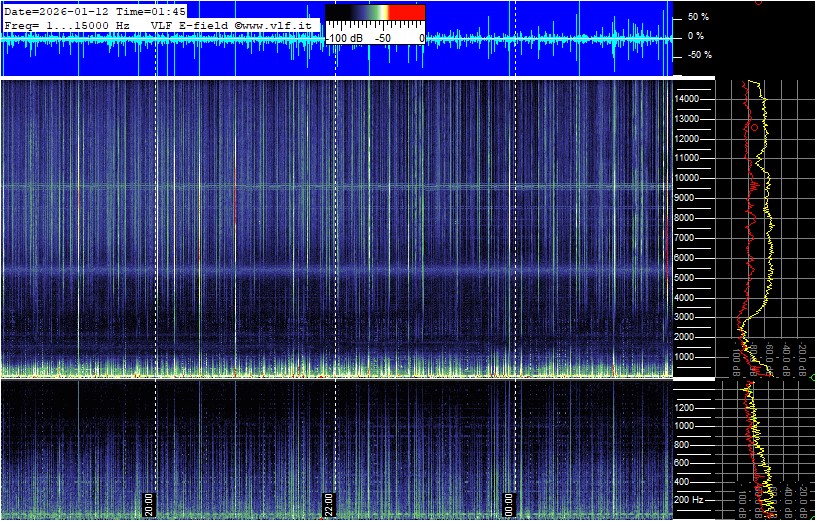Screen dimensions: 816x521
Task: Click the -50 label on the color legend
Action: [x=383, y=37]
